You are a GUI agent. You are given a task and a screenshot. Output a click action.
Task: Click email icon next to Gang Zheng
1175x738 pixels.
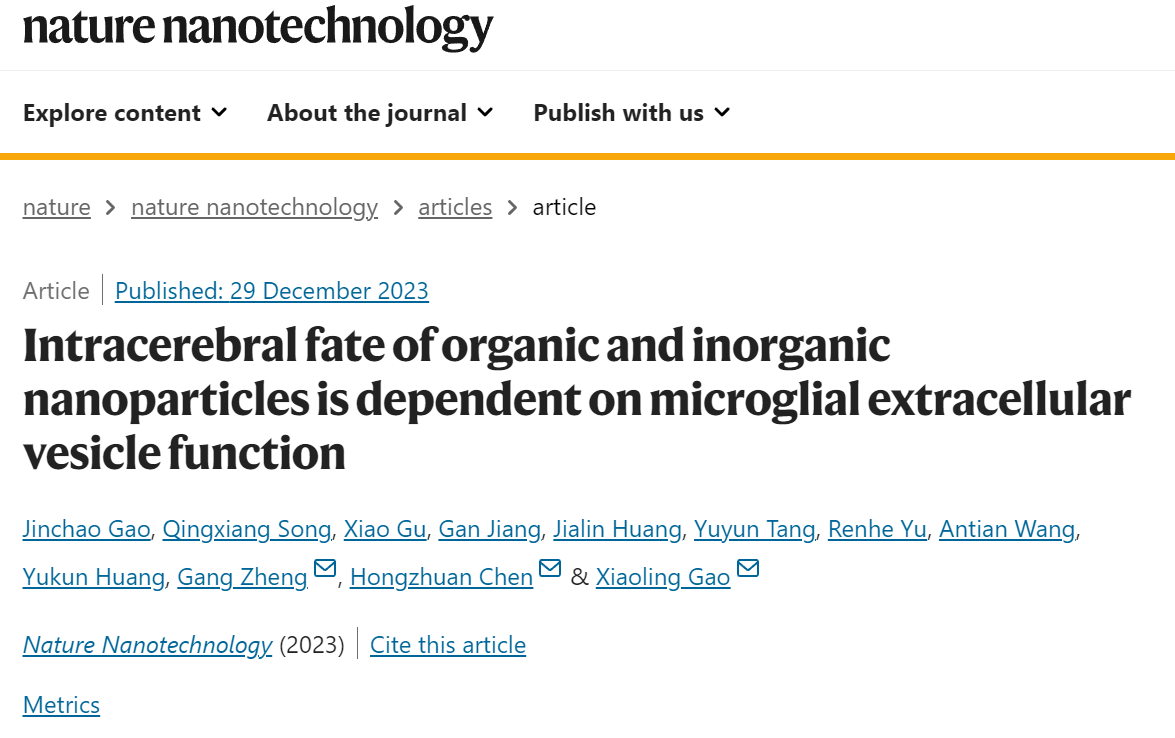click(324, 569)
